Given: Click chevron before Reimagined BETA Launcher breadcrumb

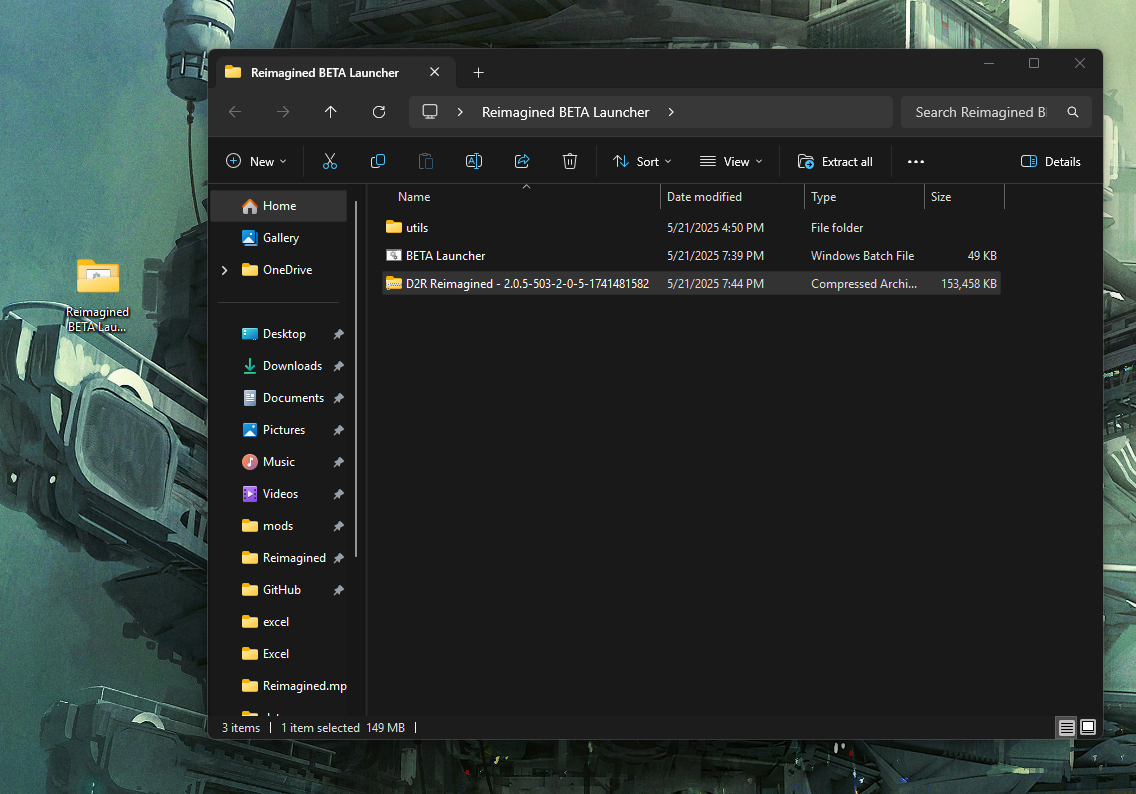Looking at the screenshot, I should click(460, 112).
